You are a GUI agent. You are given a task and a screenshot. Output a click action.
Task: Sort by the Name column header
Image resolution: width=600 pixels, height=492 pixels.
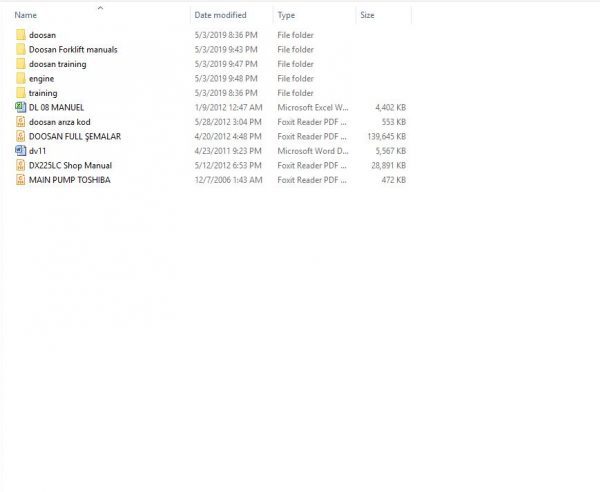tap(26, 15)
